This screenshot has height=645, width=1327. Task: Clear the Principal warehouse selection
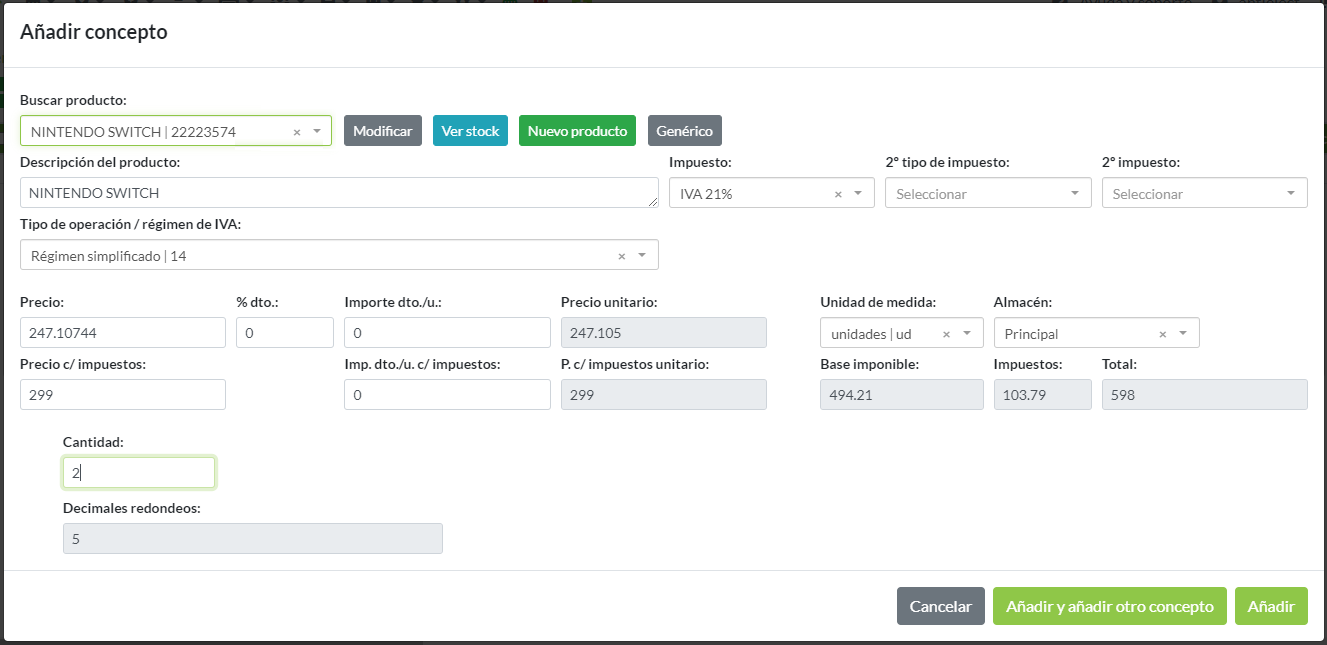[1162, 334]
